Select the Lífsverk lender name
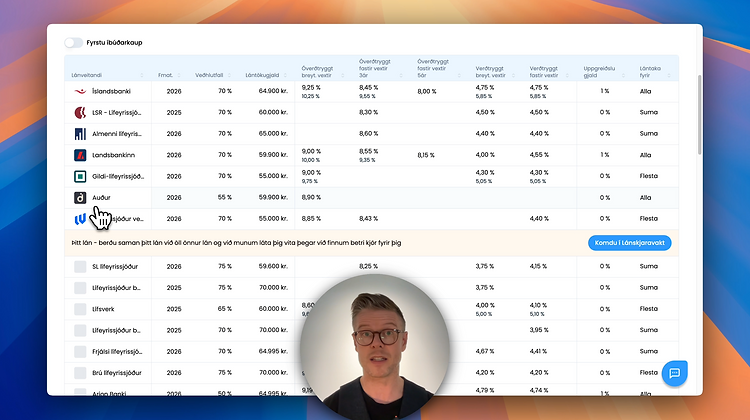This screenshot has width=750, height=420. click(x=103, y=309)
